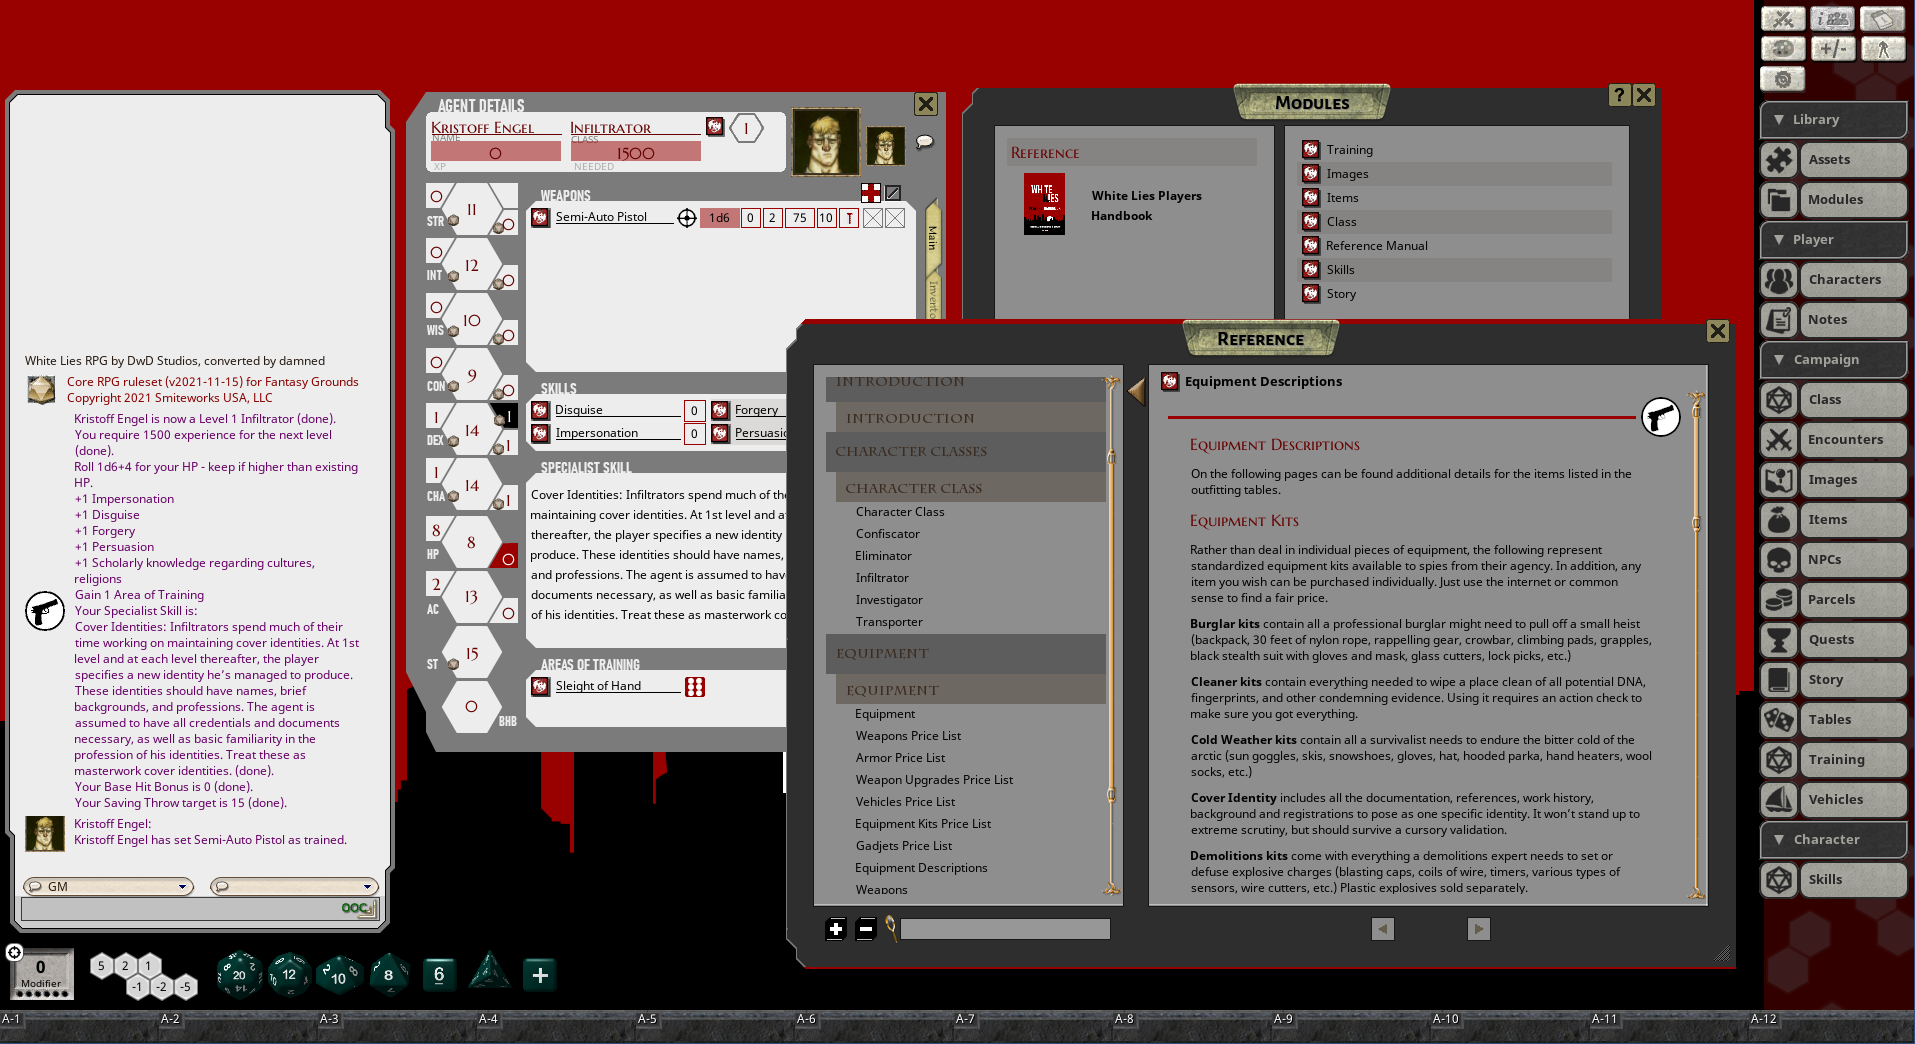Toggle second crossed checkbox on Semi-Auto Pistol row
This screenshot has height=1044, width=1915.
(x=895, y=218)
